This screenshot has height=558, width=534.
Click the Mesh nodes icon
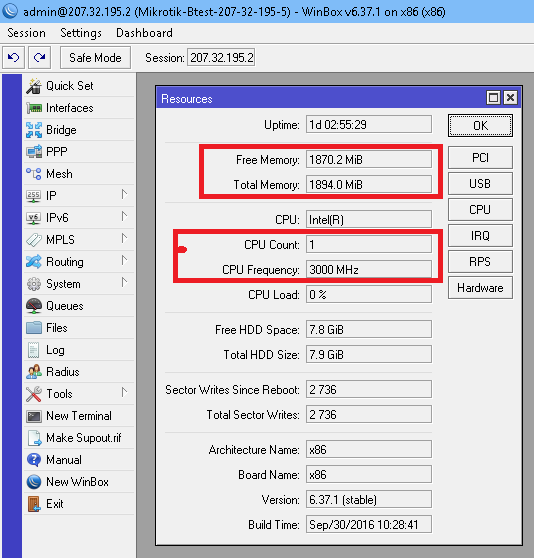pyautogui.click(x=34, y=174)
